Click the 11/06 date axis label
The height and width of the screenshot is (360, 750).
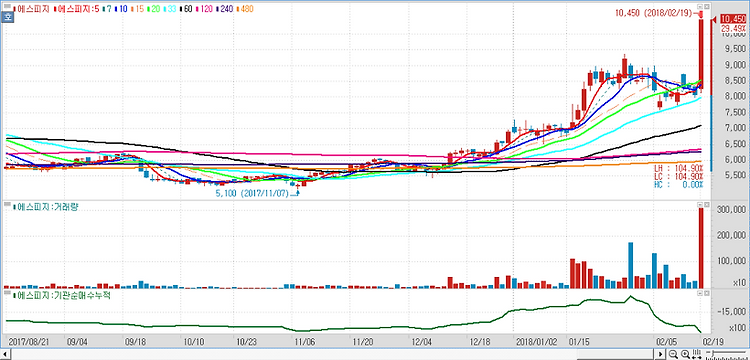(x=305, y=342)
